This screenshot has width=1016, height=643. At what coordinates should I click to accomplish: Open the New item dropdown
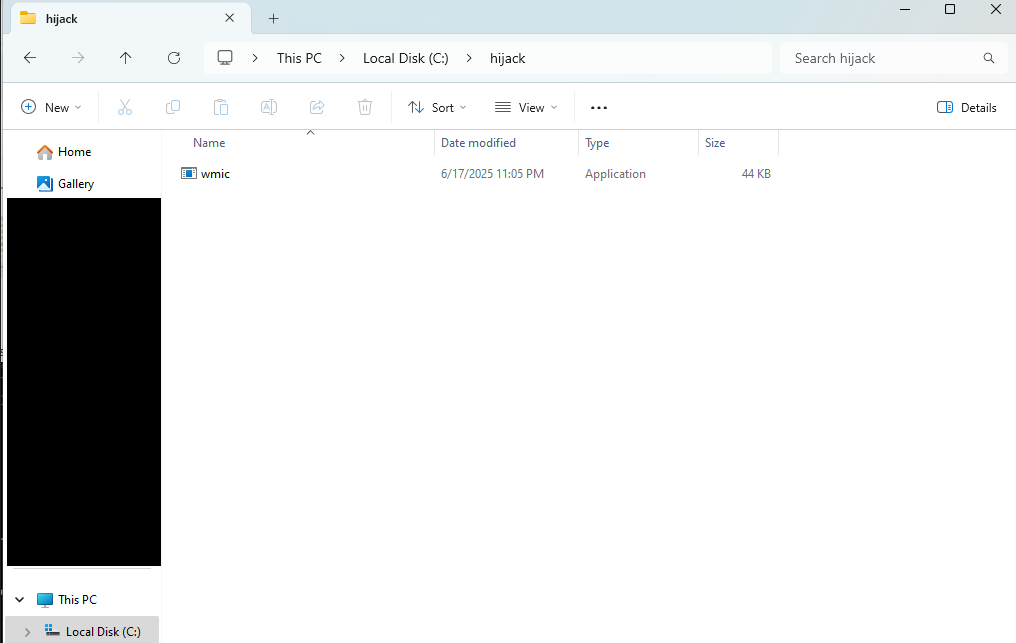(51, 107)
